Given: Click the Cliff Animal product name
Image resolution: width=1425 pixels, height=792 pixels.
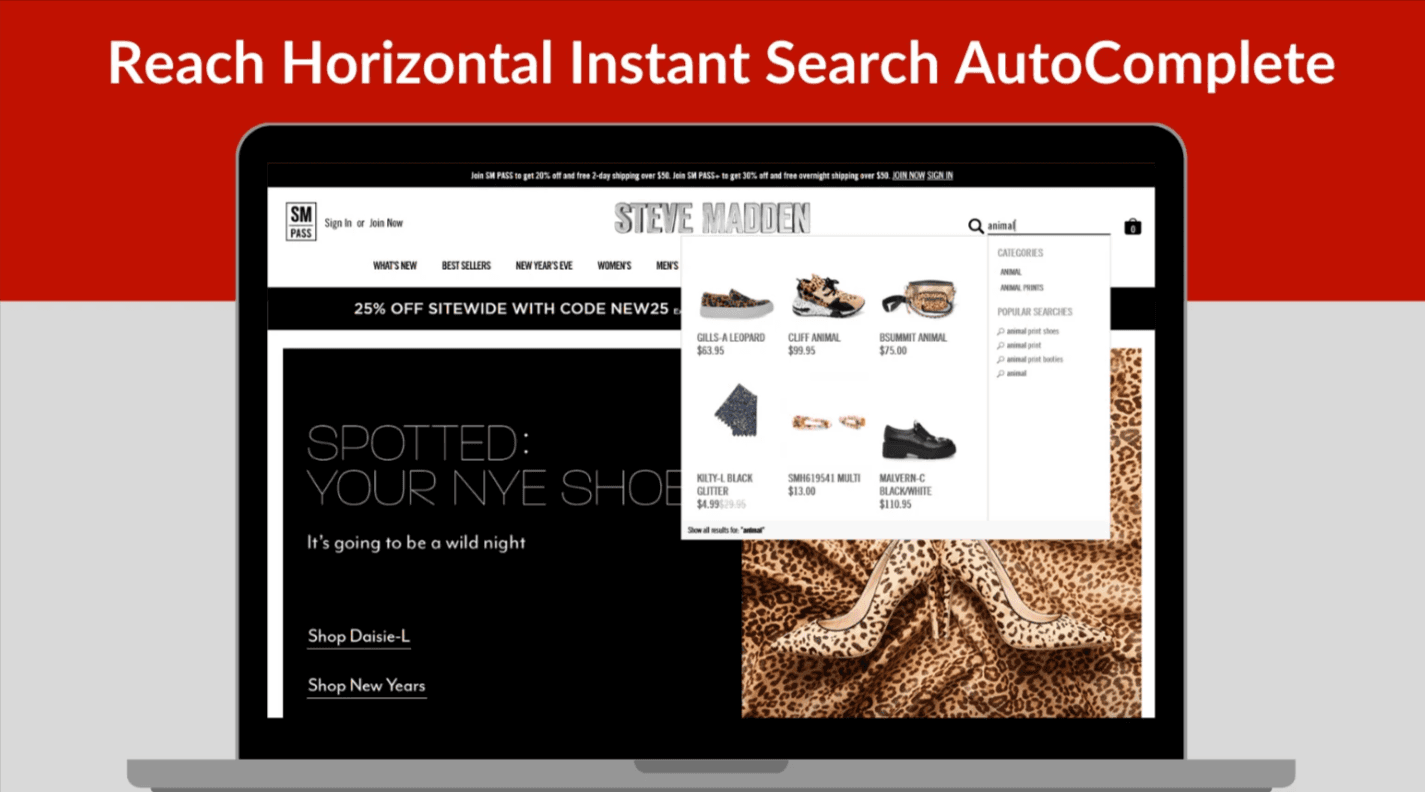Looking at the screenshot, I should pos(814,338).
